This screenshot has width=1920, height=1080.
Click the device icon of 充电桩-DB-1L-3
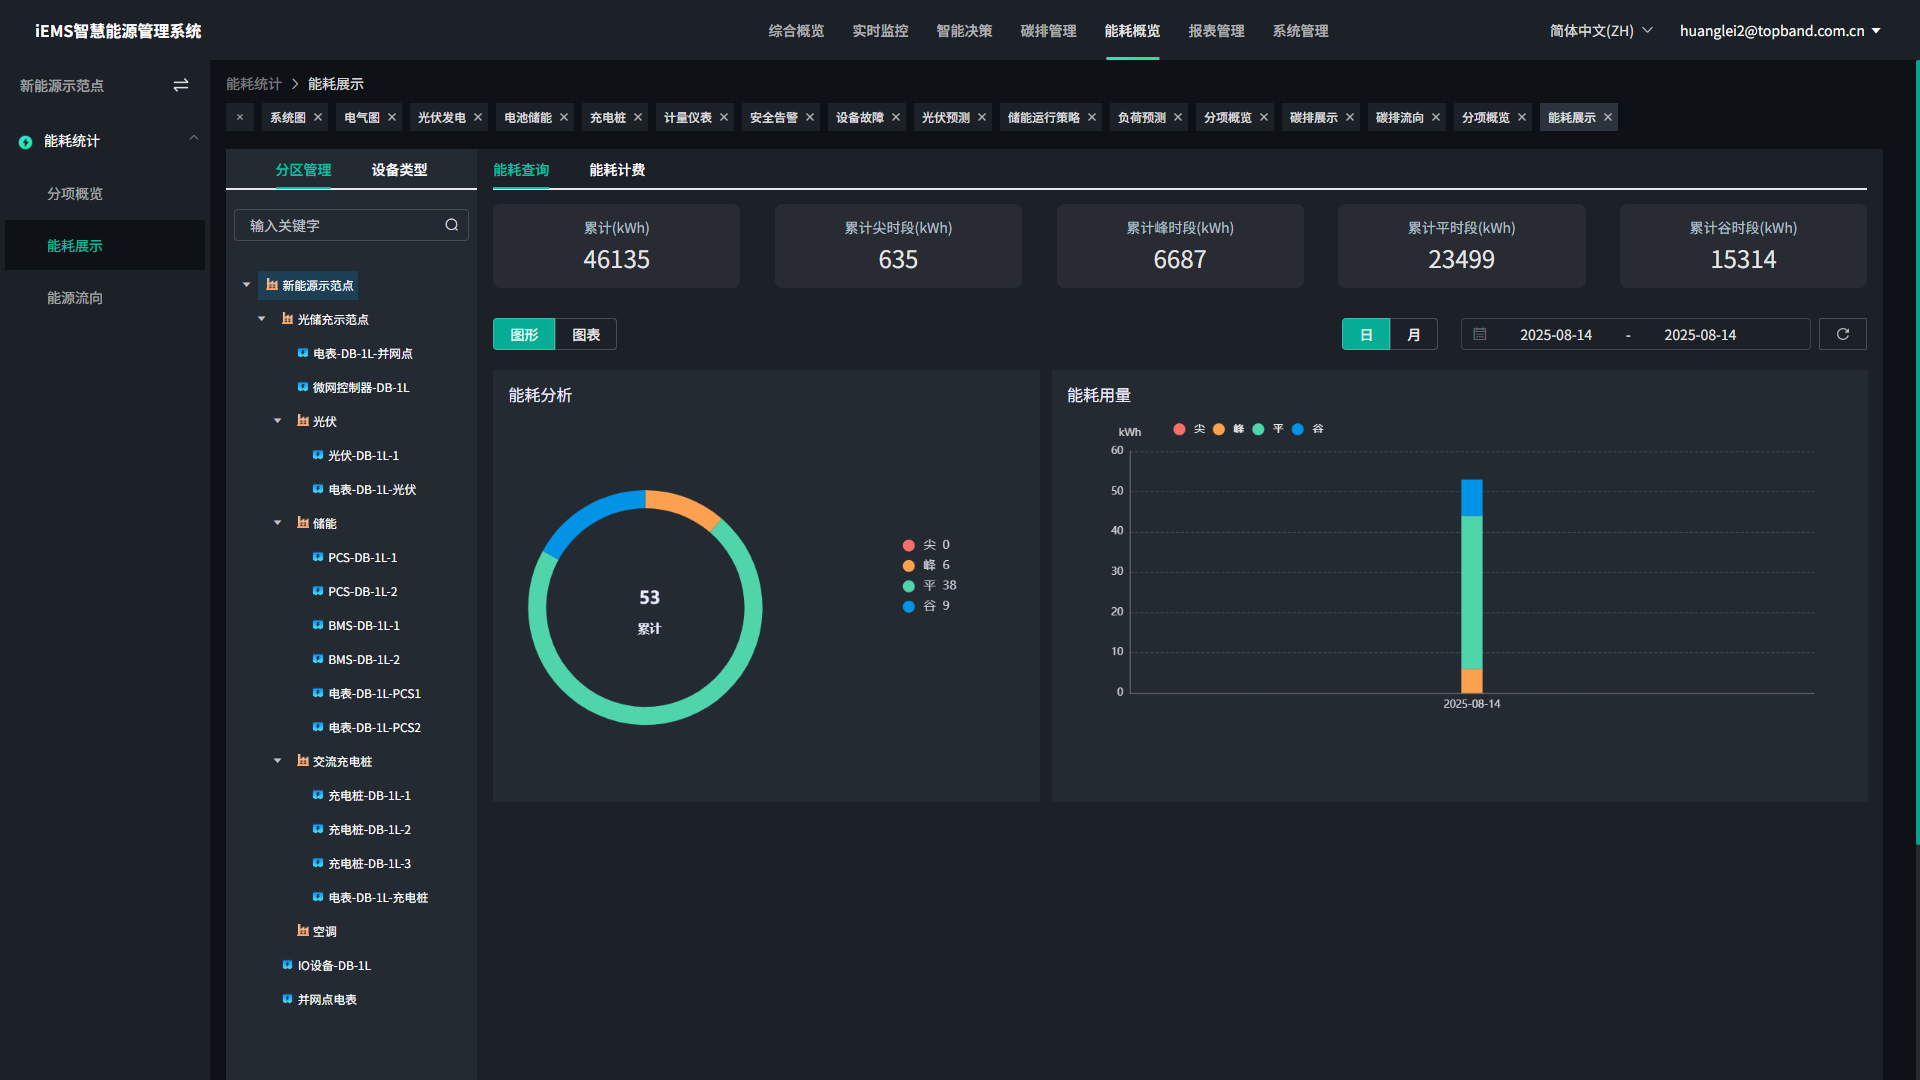pos(318,863)
